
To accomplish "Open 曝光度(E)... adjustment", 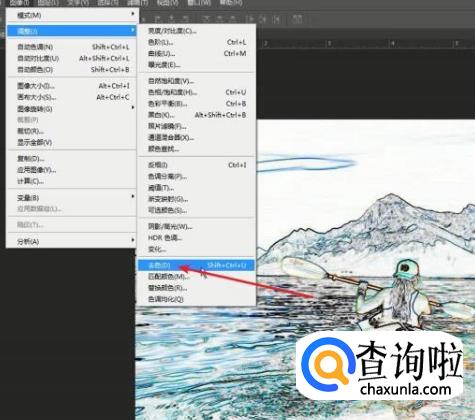I will click(197, 65).
